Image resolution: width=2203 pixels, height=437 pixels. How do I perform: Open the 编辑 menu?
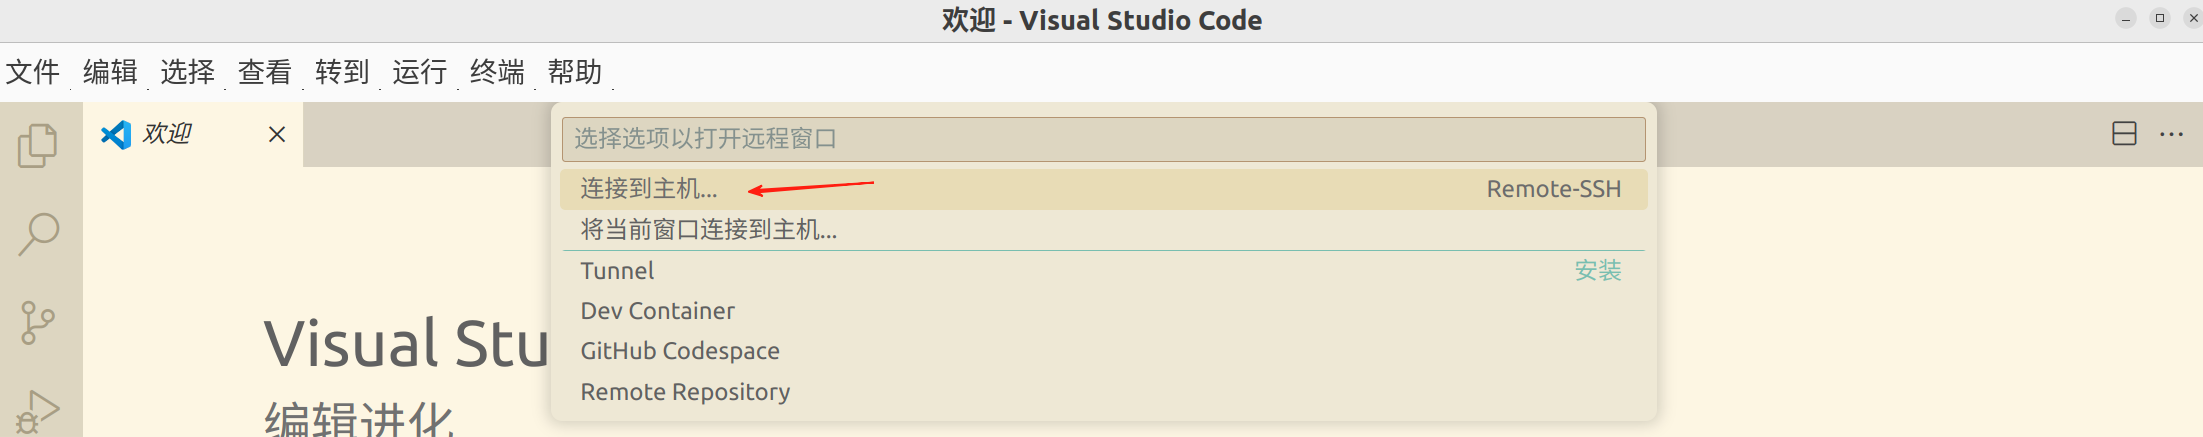110,72
